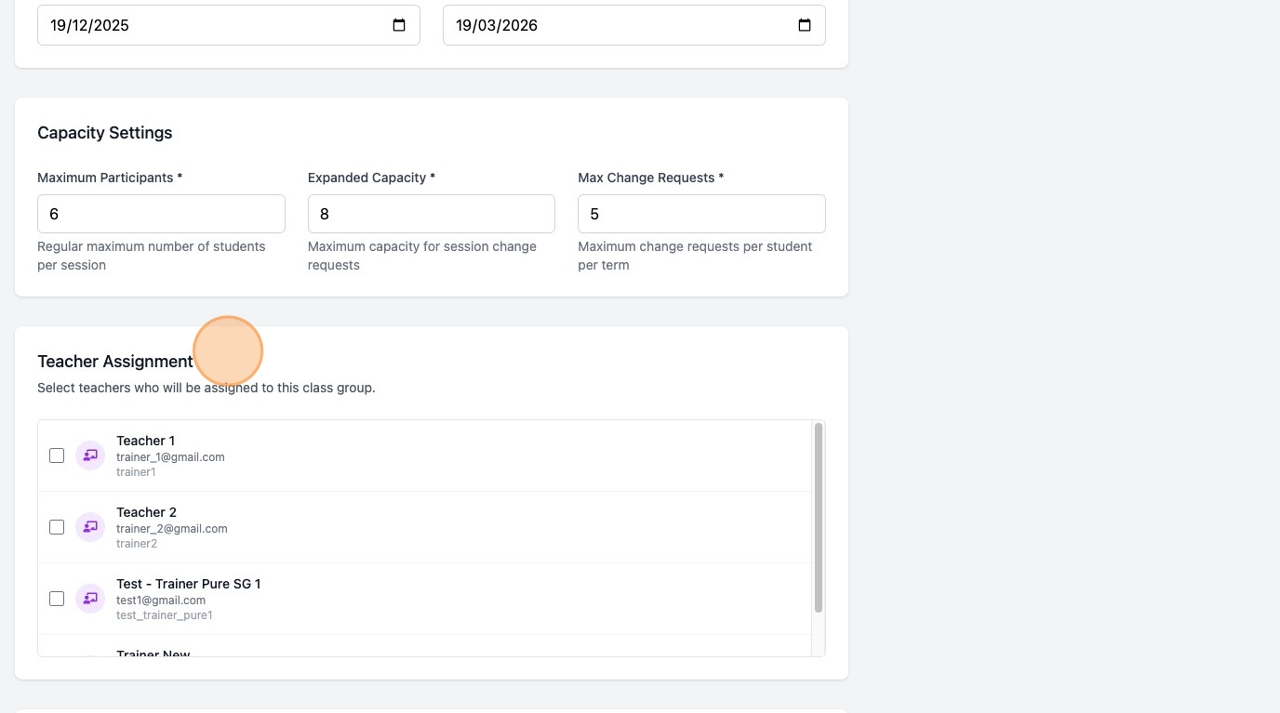Click the Teacher 1 name text
The width and height of the screenshot is (1280, 713).
(145, 440)
